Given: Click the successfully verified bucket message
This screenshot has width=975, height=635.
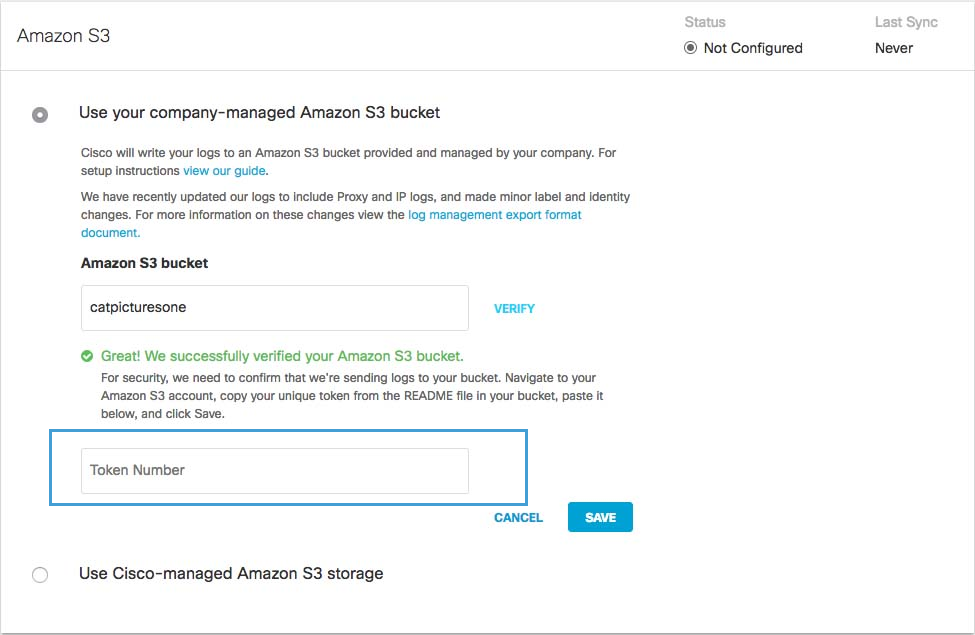Looking at the screenshot, I should pyautogui.click(x=282, y=356).
